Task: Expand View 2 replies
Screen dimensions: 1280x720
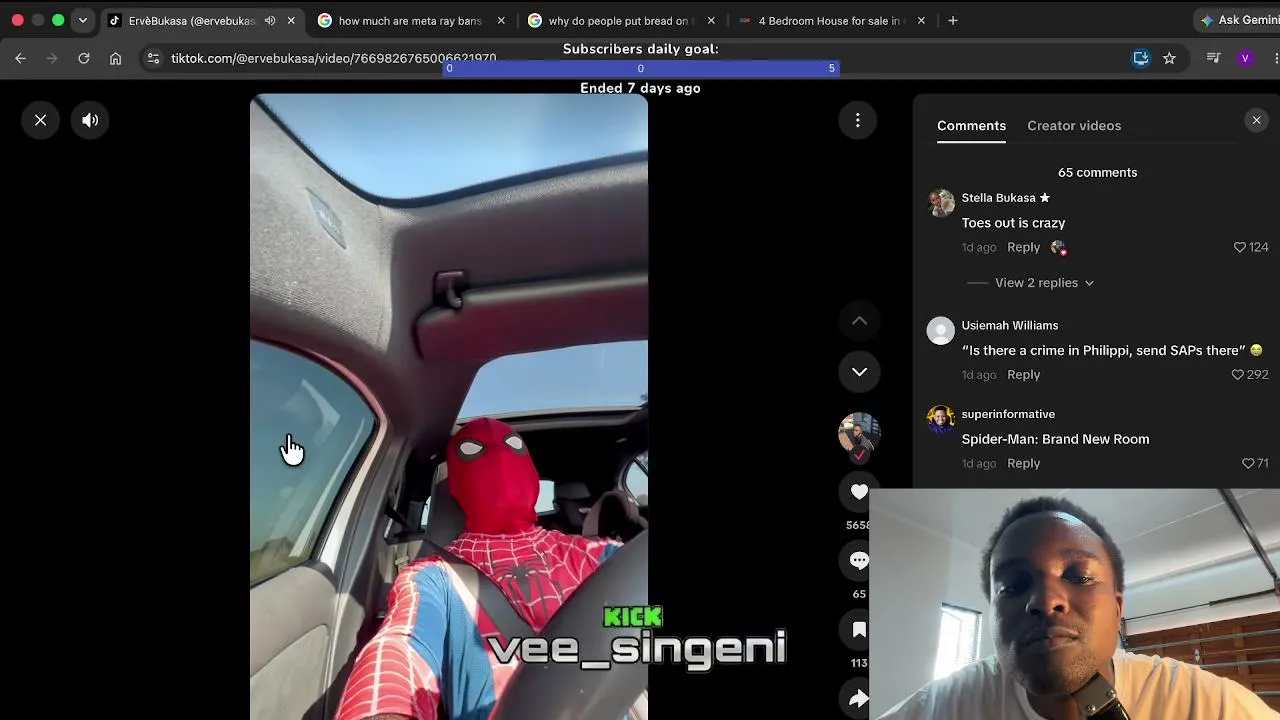Action: tap(1044, 283)
